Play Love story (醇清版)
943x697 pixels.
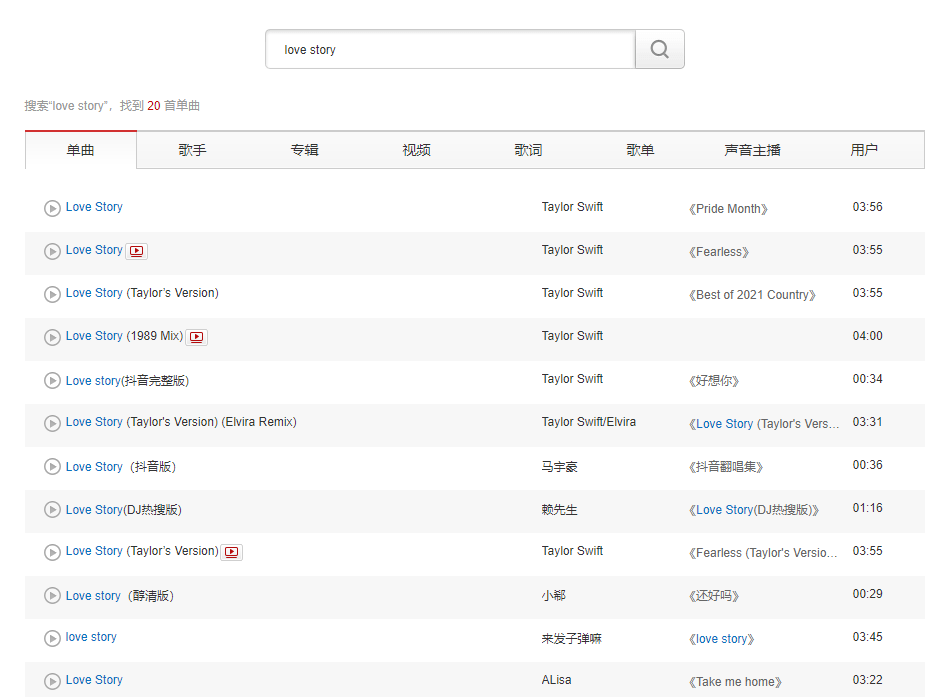click(x=52, y=595)
